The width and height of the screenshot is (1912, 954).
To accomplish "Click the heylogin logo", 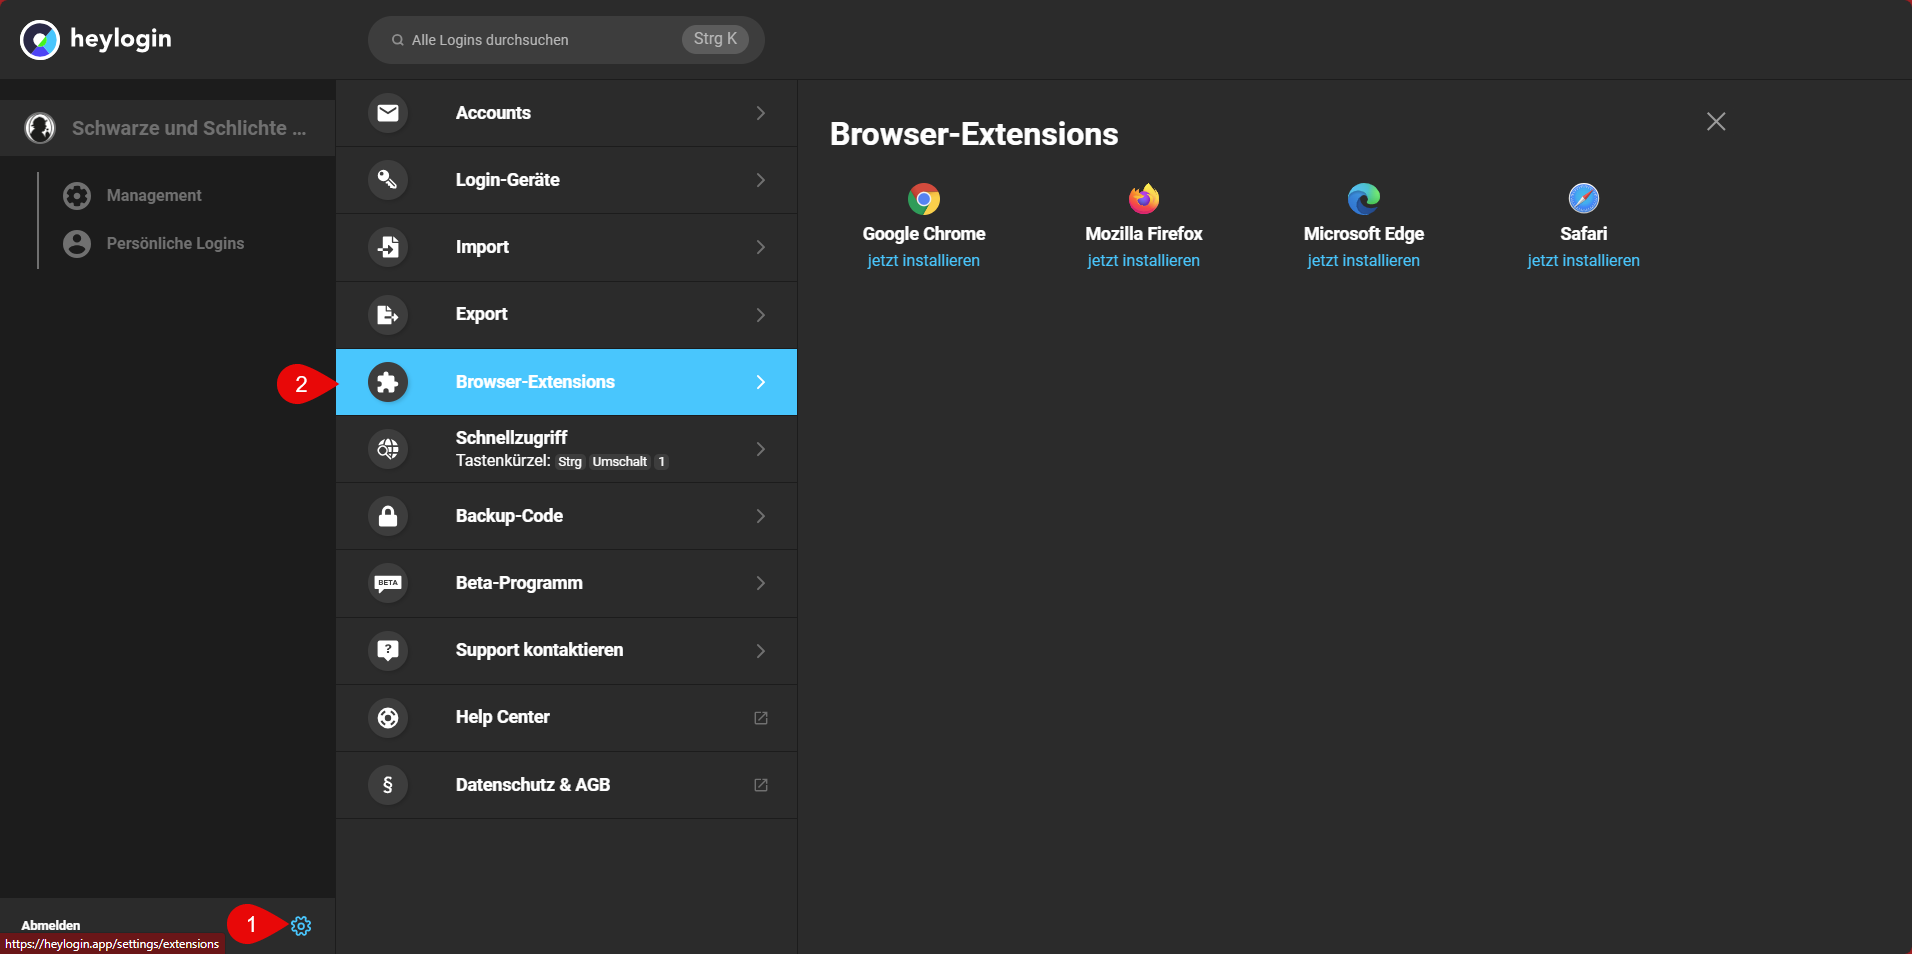I will [x=96, y=40].
